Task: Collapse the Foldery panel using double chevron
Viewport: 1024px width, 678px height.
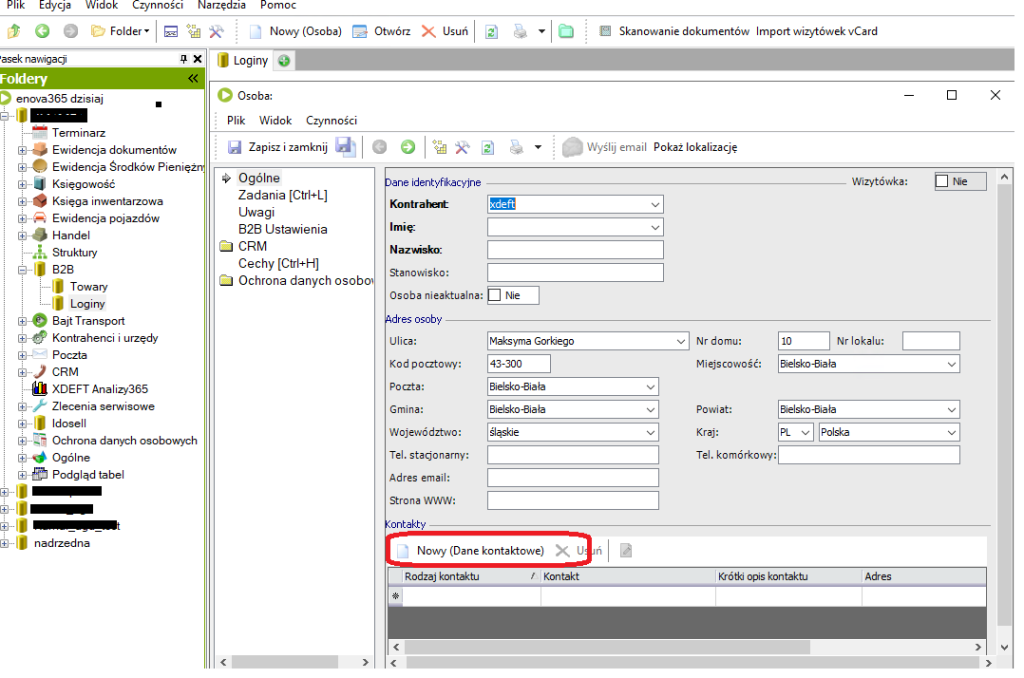Action: click(192, 79)
